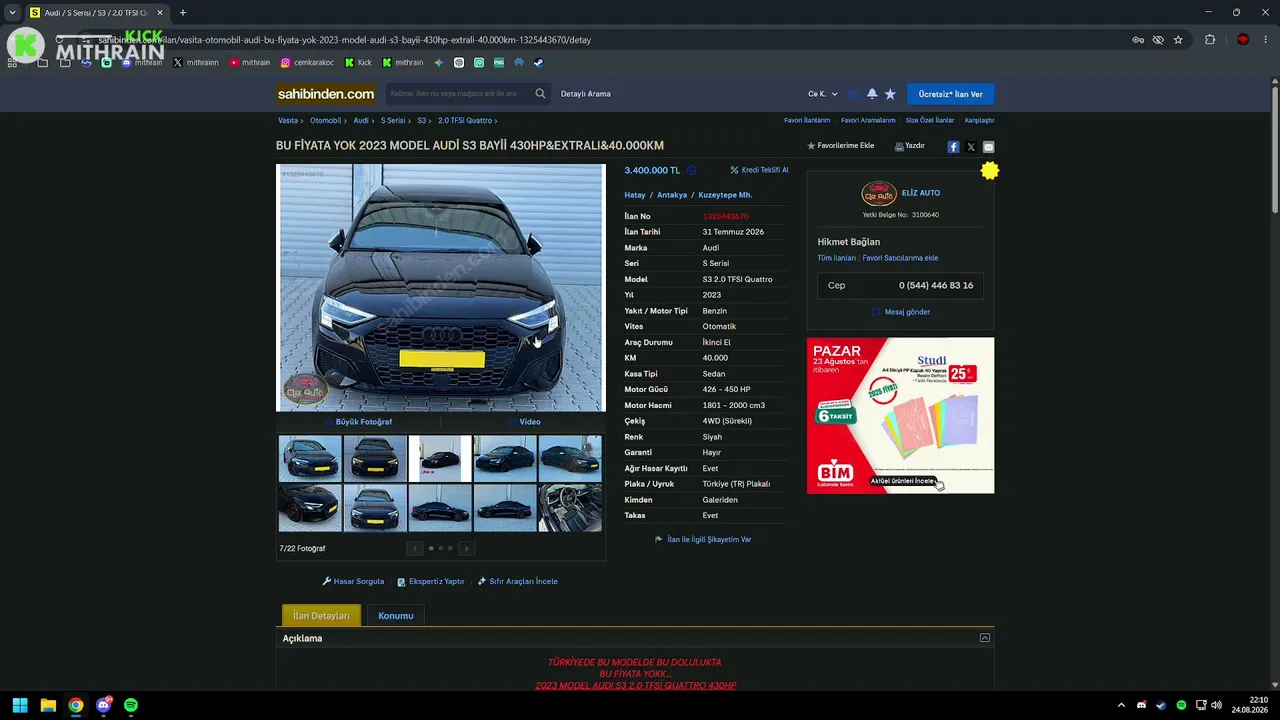Open Tüm İlanları of the seller
Screen dimensions: 1280x720
pyautogui.click(x=837, y=258)
